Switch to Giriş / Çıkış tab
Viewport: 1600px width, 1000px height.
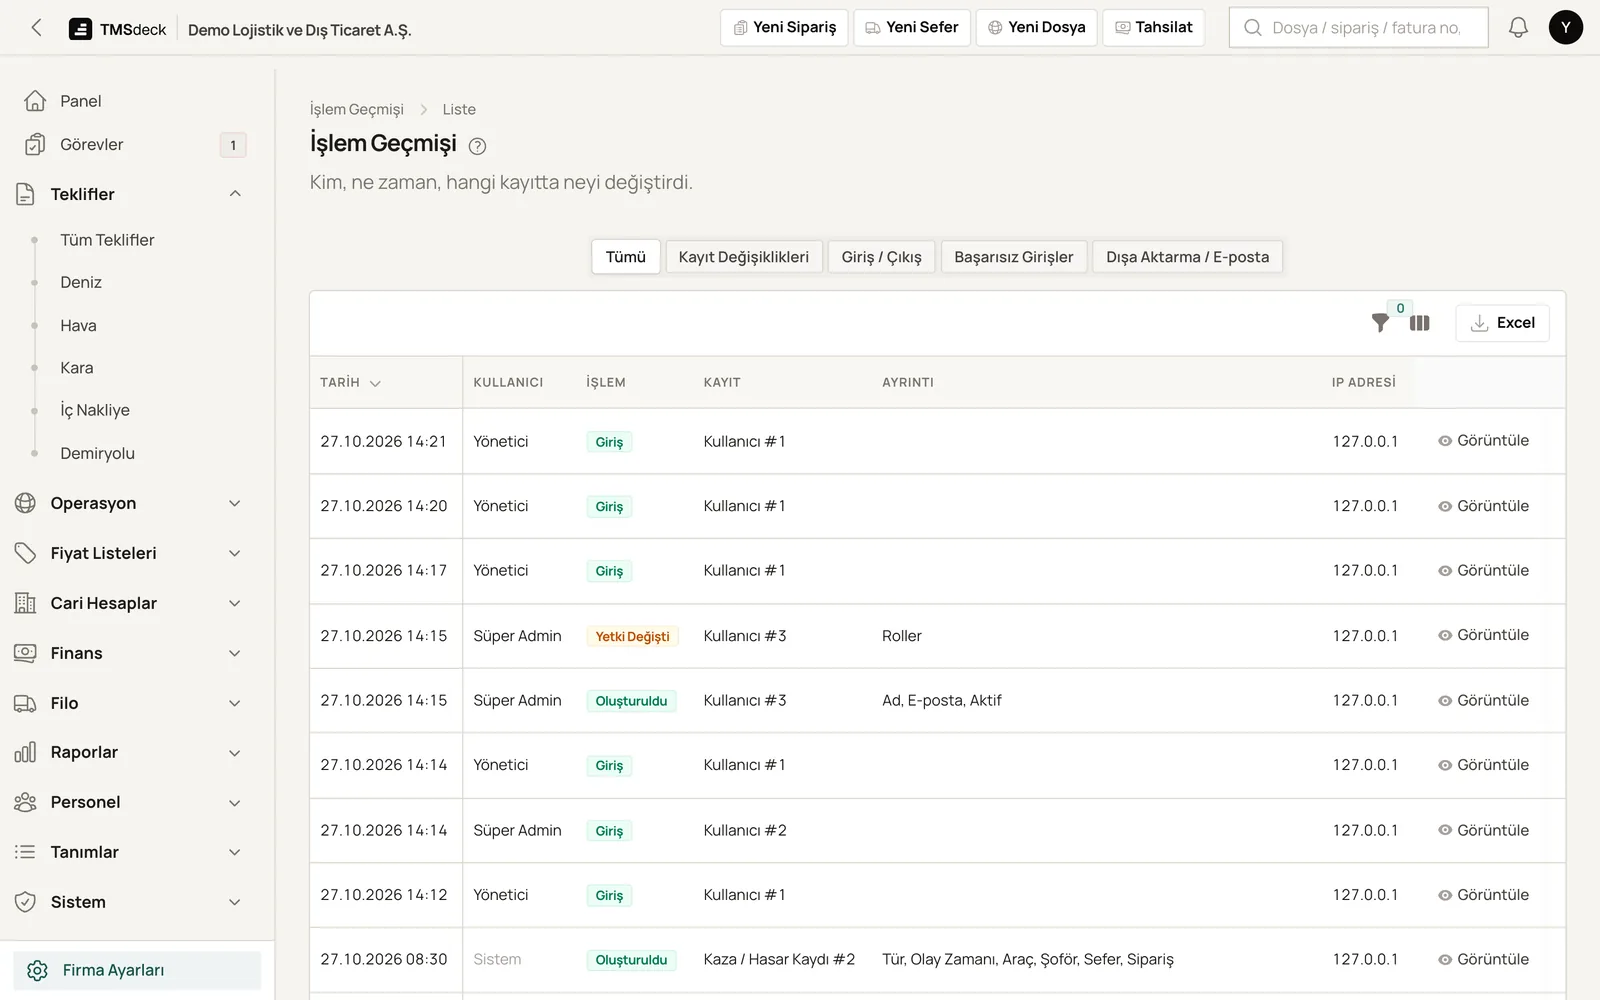click(882, 257)
